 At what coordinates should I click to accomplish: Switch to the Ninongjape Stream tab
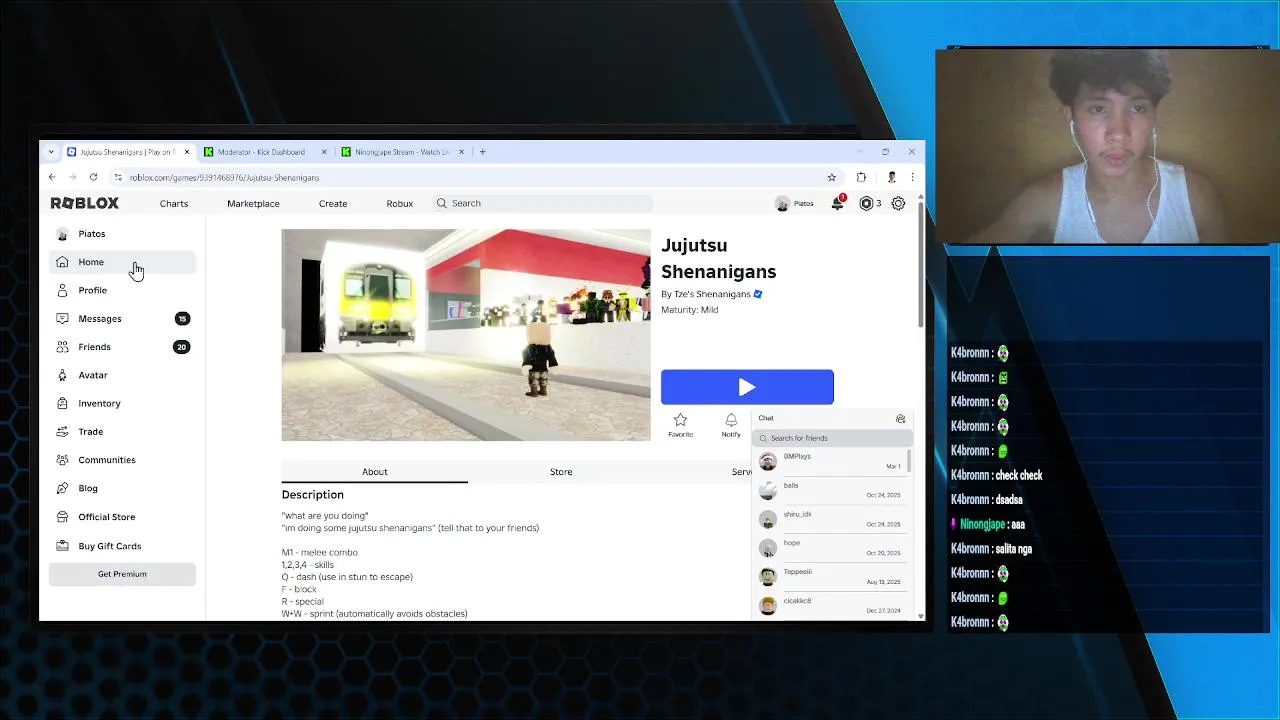click(x=402, y=152)
